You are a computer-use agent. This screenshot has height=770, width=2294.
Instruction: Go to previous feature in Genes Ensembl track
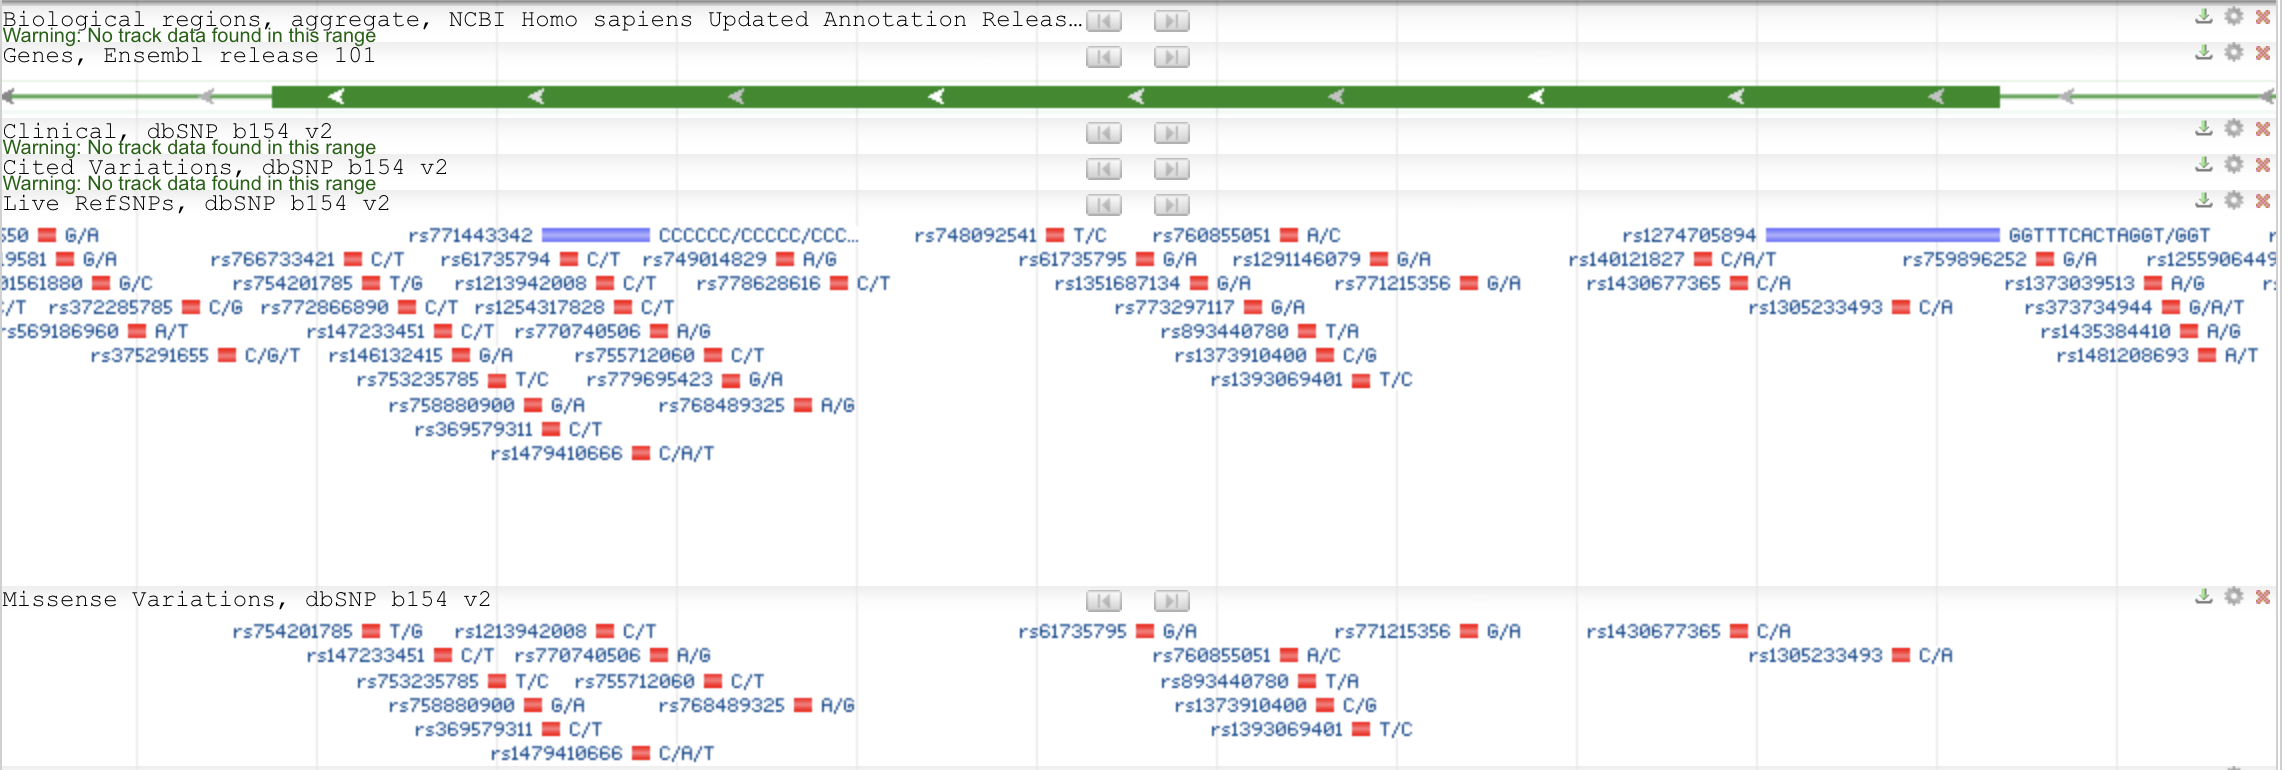(1104, 57)
